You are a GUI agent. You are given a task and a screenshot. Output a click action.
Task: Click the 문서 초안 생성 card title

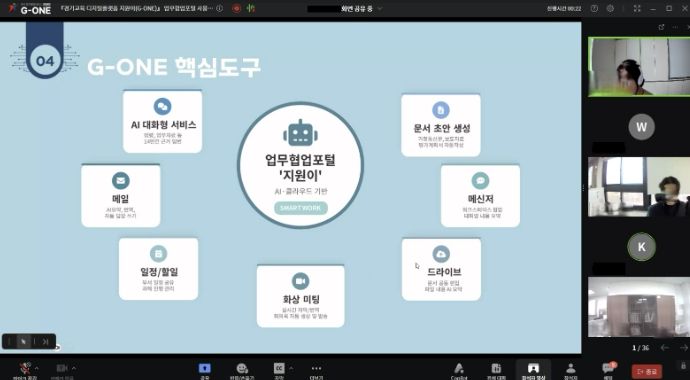(x=442, y=128)
